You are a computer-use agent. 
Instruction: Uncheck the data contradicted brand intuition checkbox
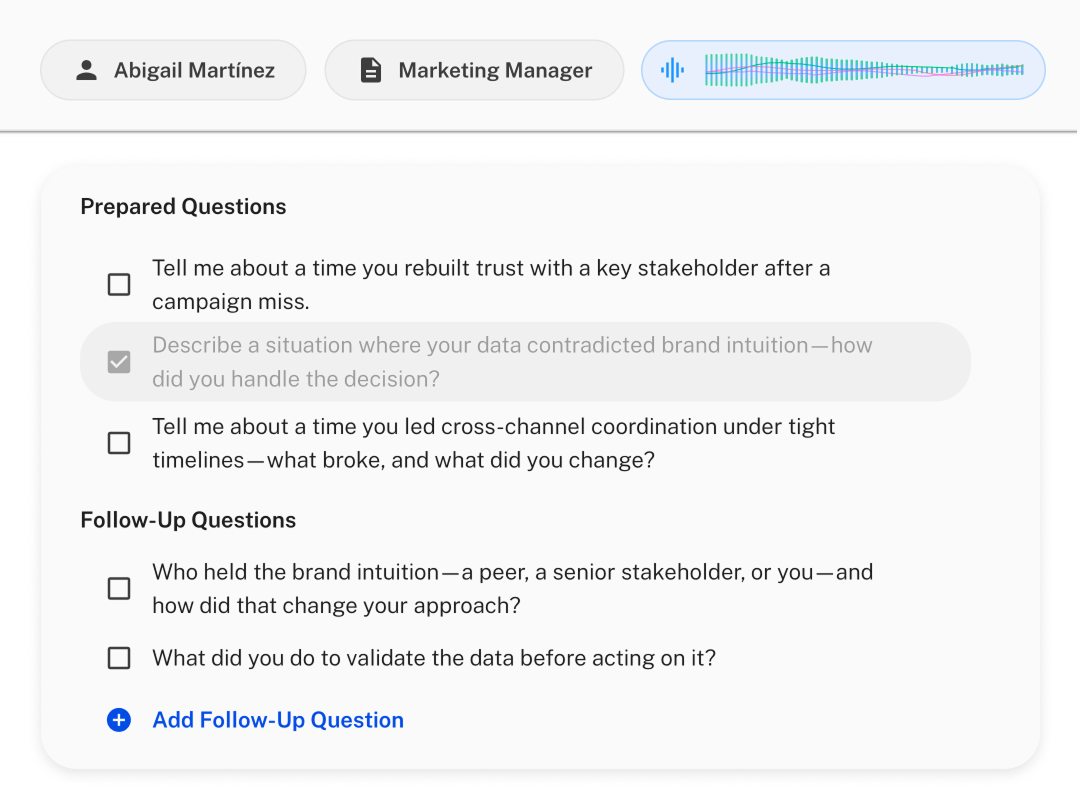tap(119, 362)
